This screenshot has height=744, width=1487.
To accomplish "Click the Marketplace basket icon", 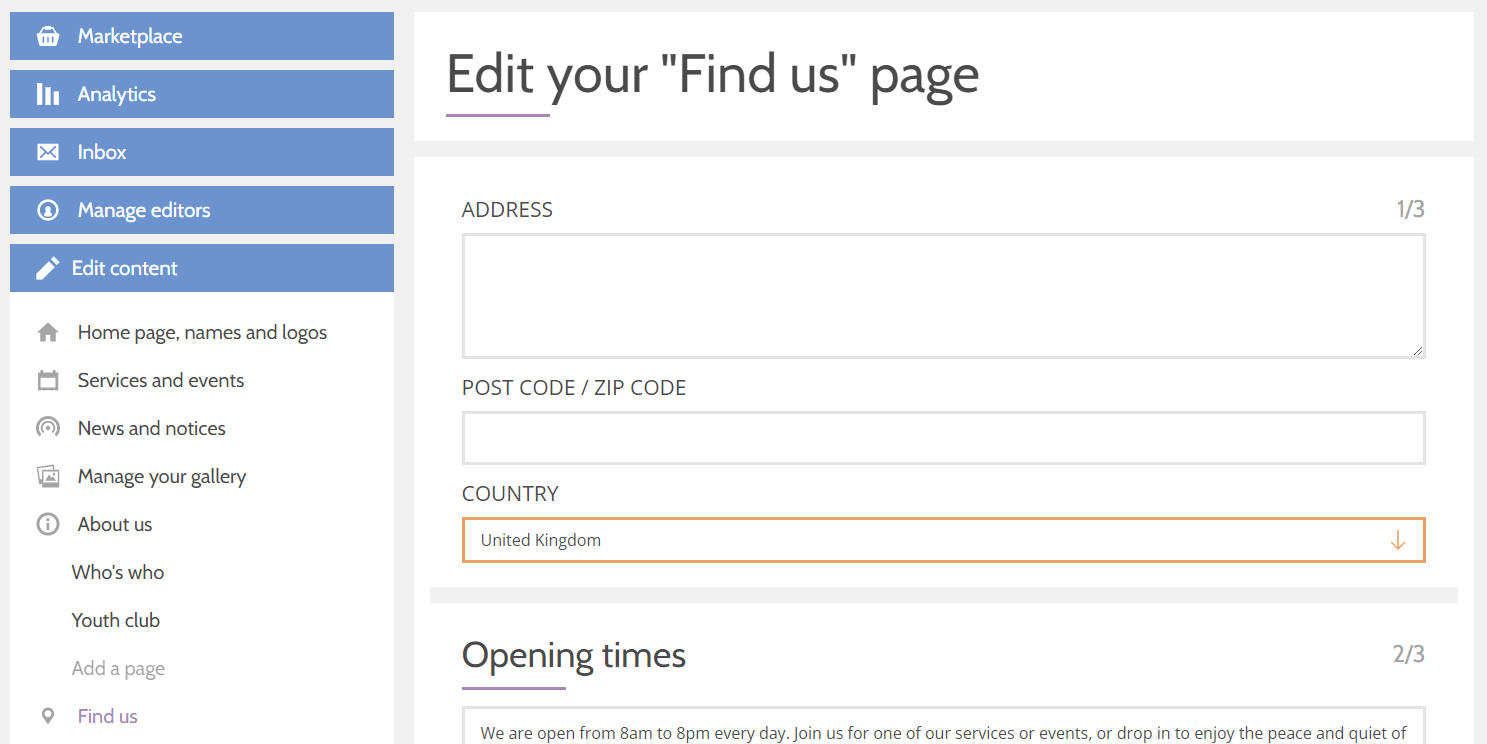I will tap(47, 37).
